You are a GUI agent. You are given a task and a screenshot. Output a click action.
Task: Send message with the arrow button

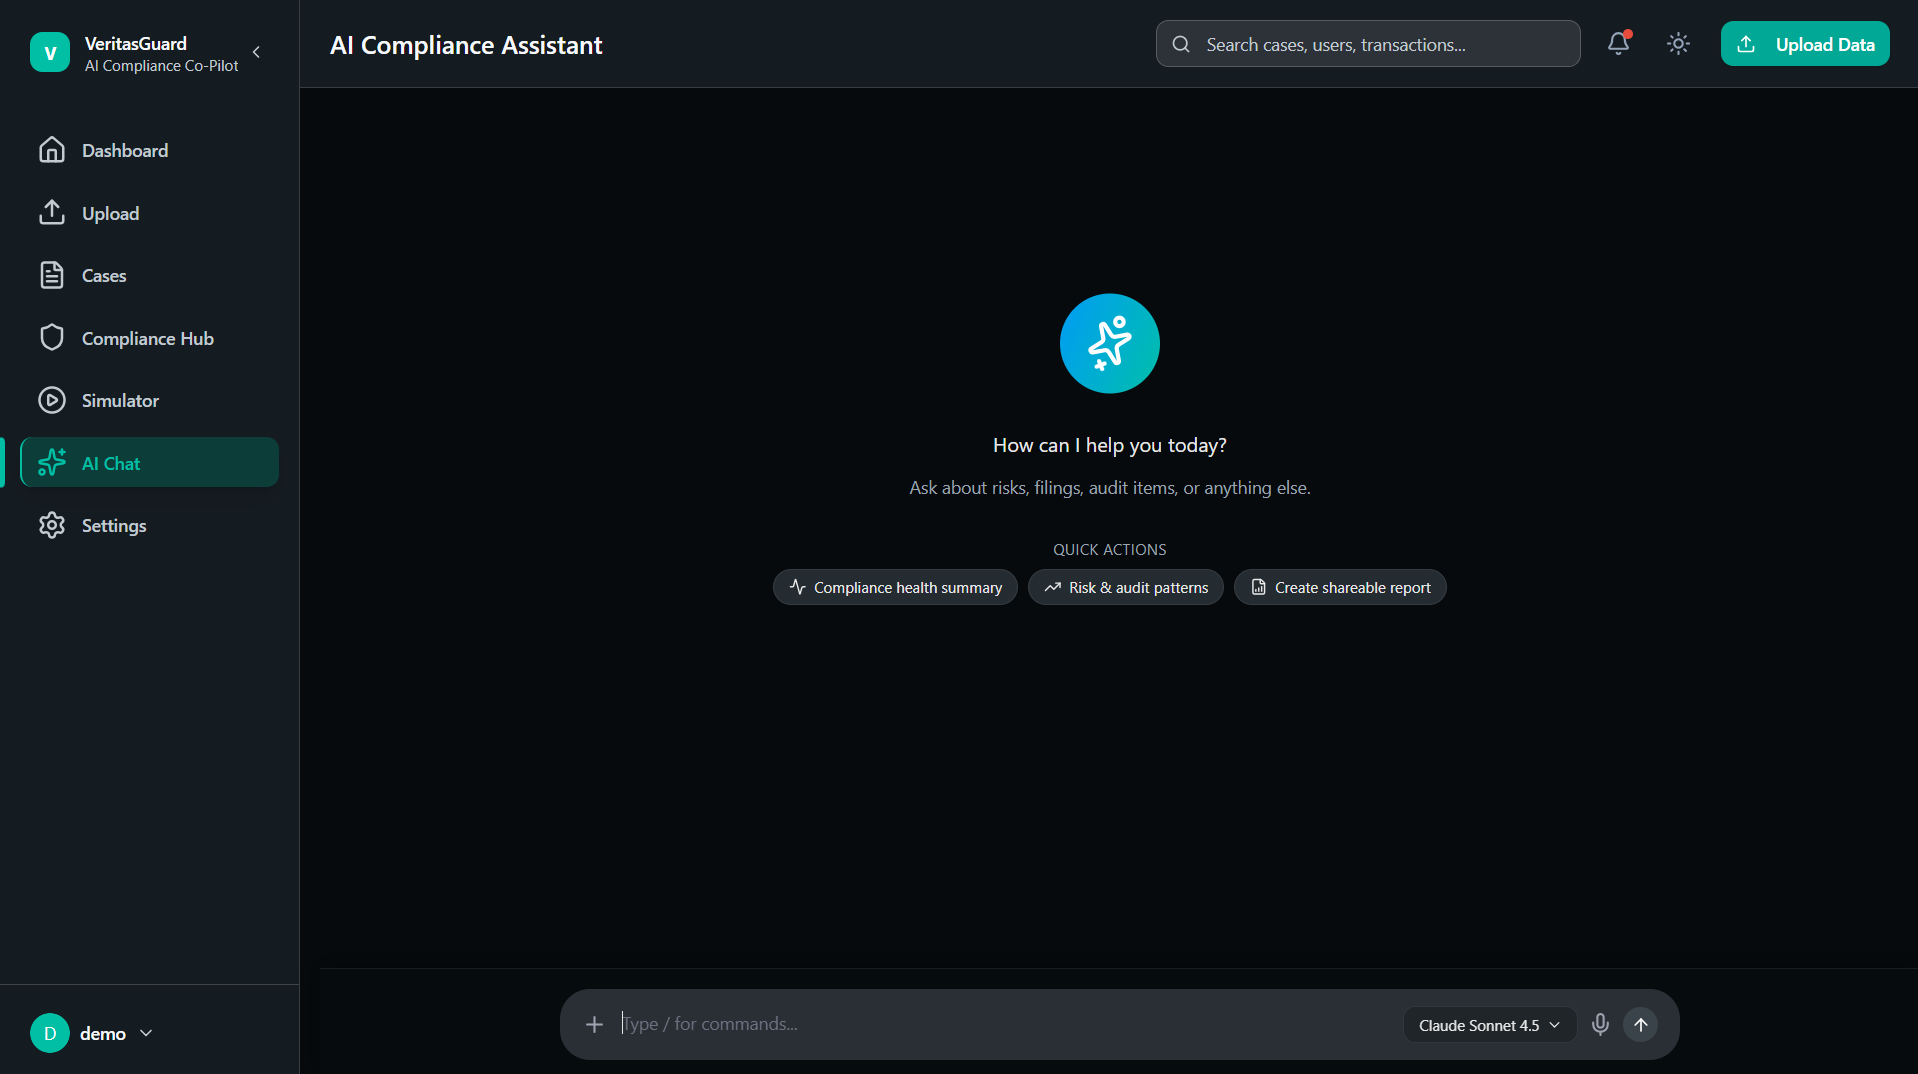pyautogui.click(x=1640, y=1024)
